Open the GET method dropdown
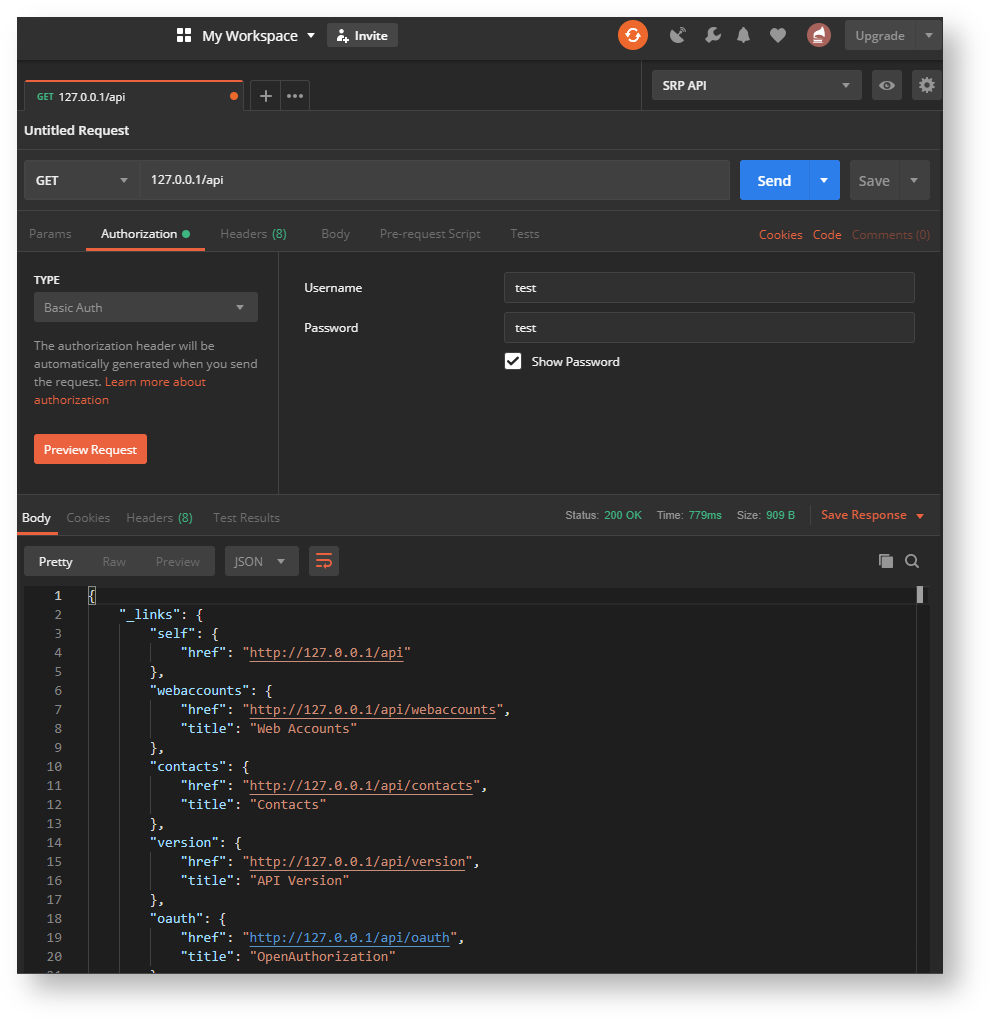This screenshot has width=991, height=1022. [82, 181]
